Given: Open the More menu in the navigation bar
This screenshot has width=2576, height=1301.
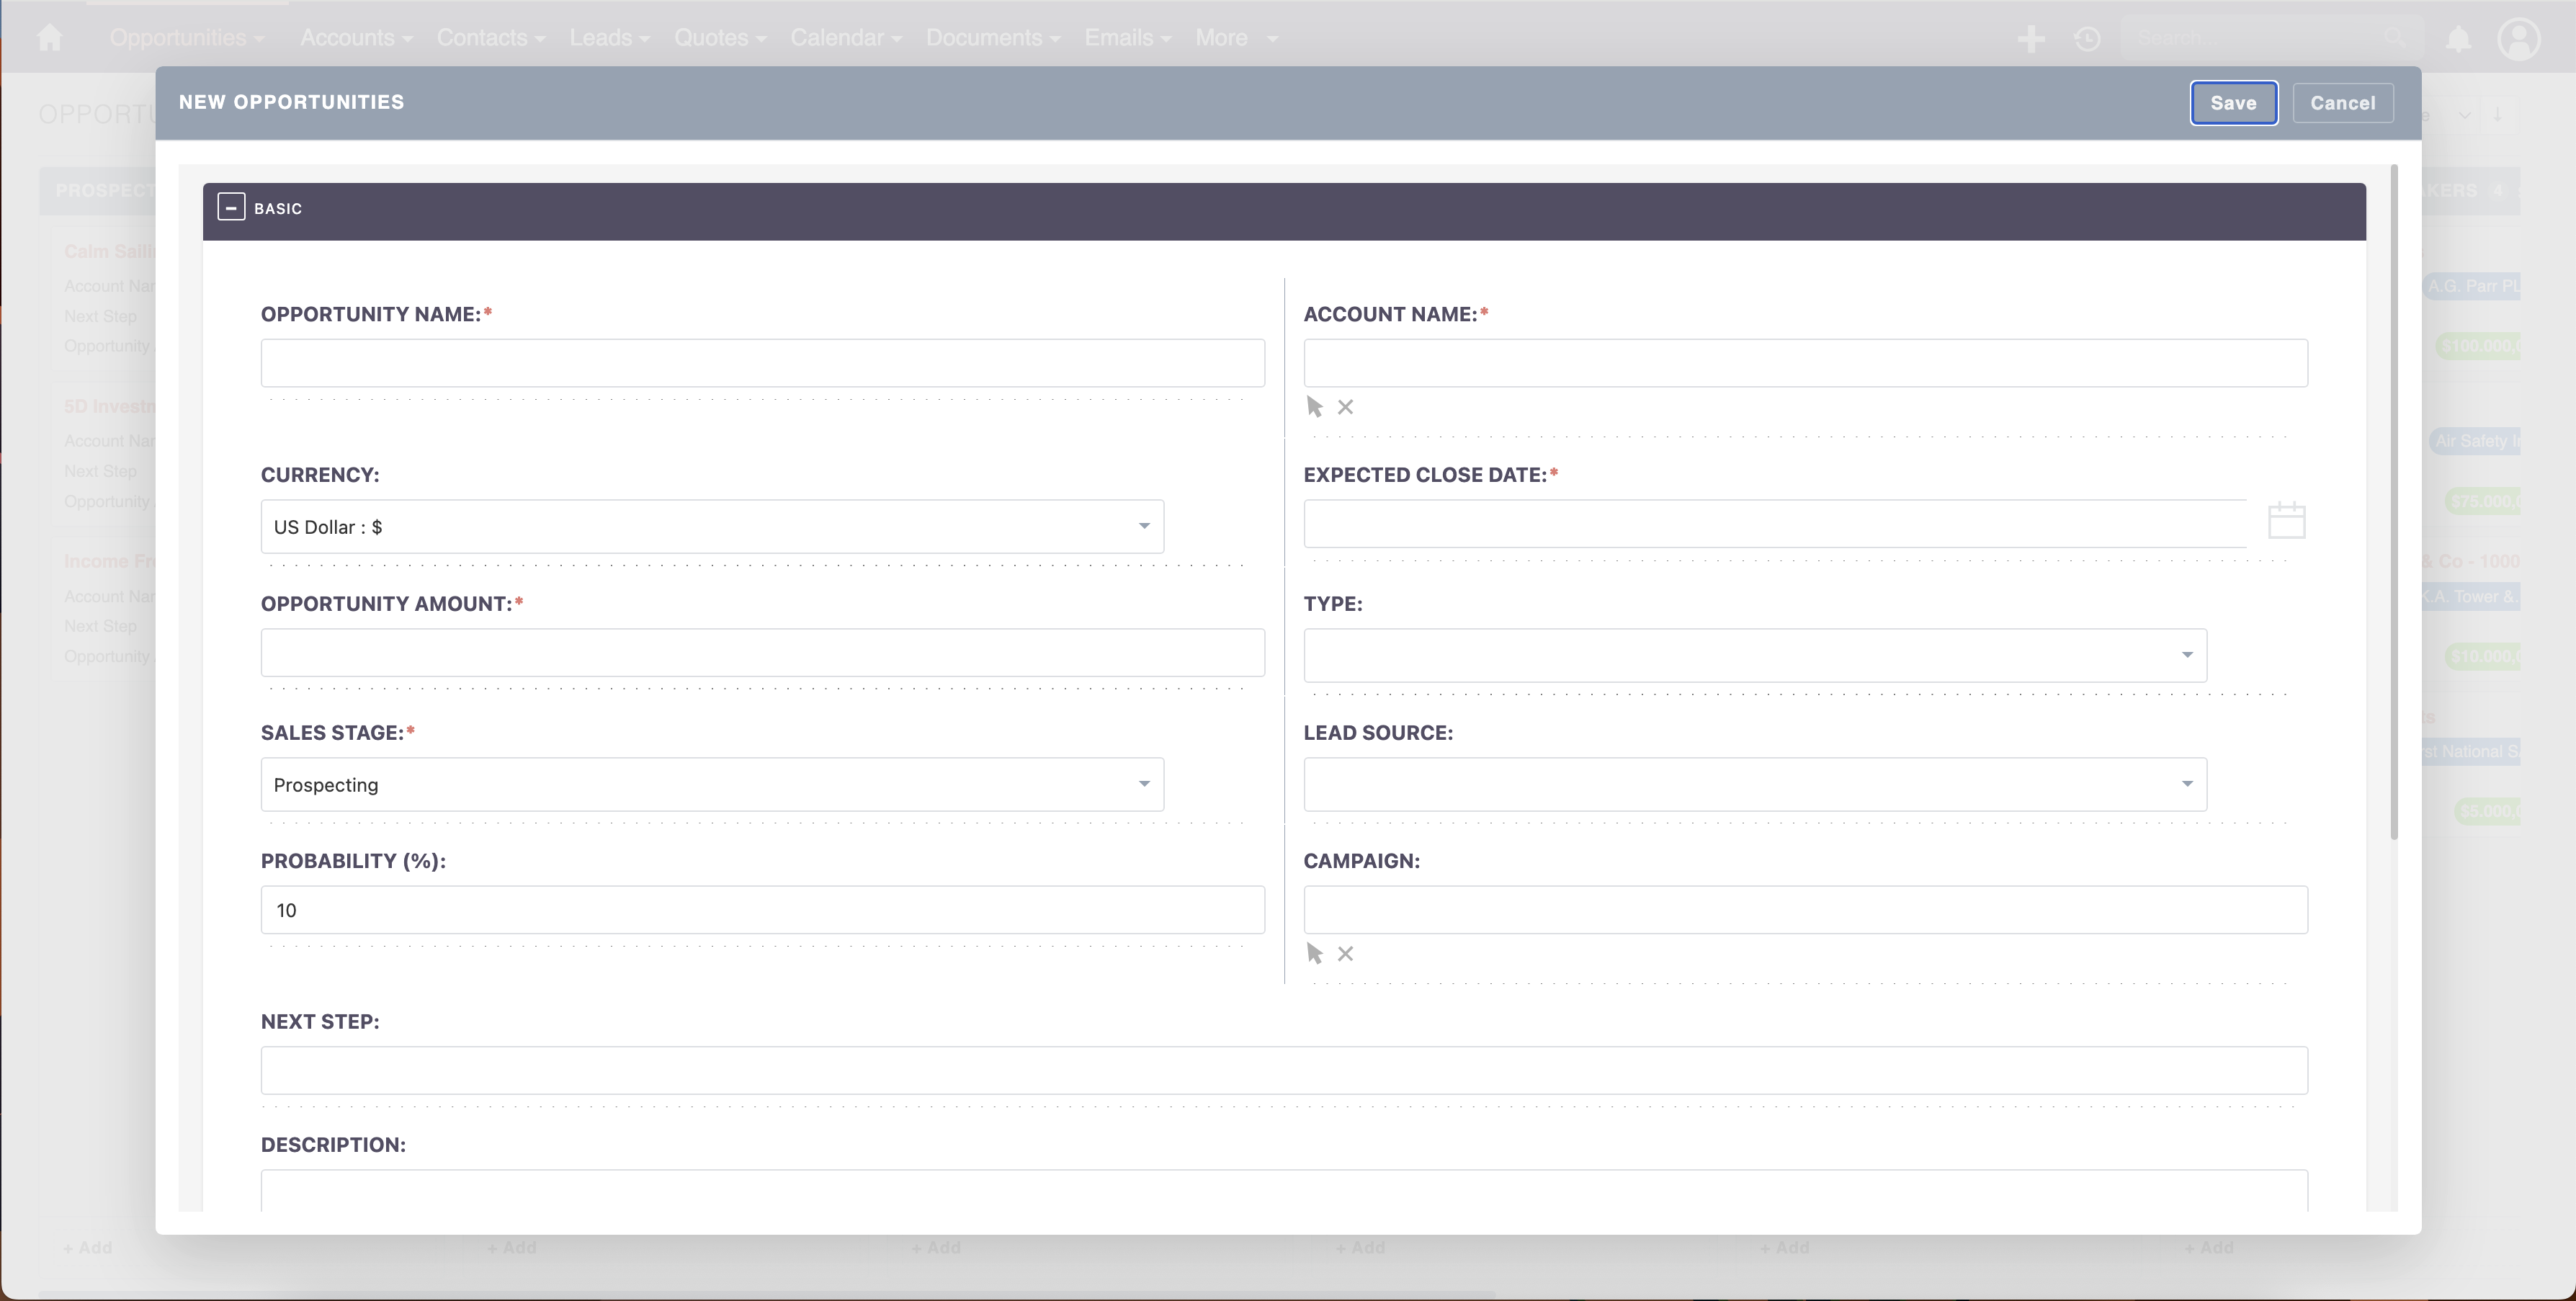Looking at the screenshot, I should click(x=1236, y=38).
